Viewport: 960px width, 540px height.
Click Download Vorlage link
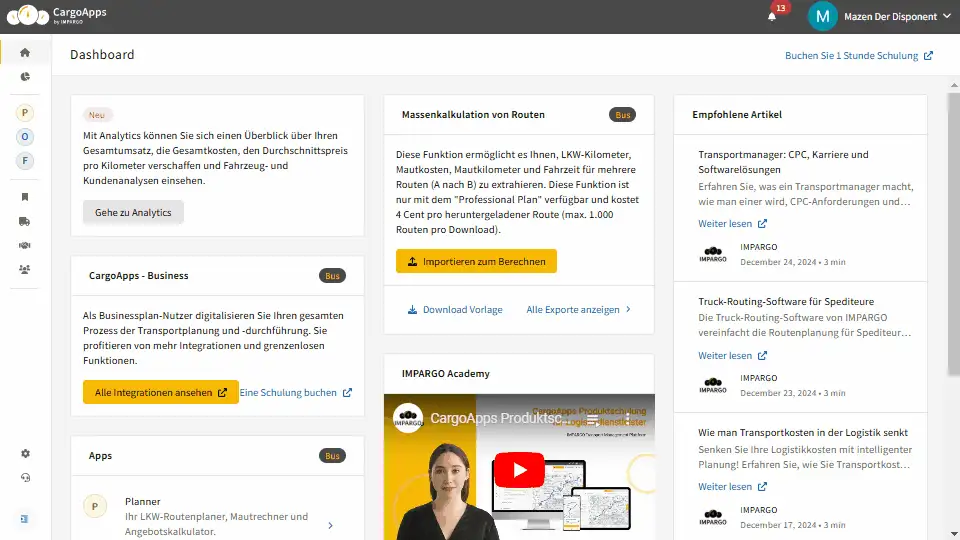coord(455,310)
